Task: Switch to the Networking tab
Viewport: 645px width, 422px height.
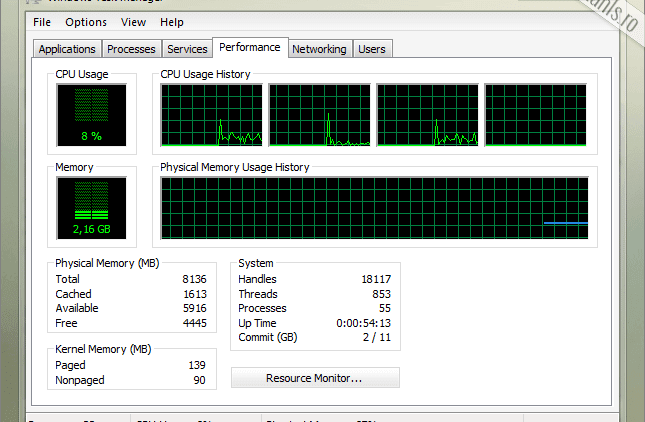Action: [319, 49]
